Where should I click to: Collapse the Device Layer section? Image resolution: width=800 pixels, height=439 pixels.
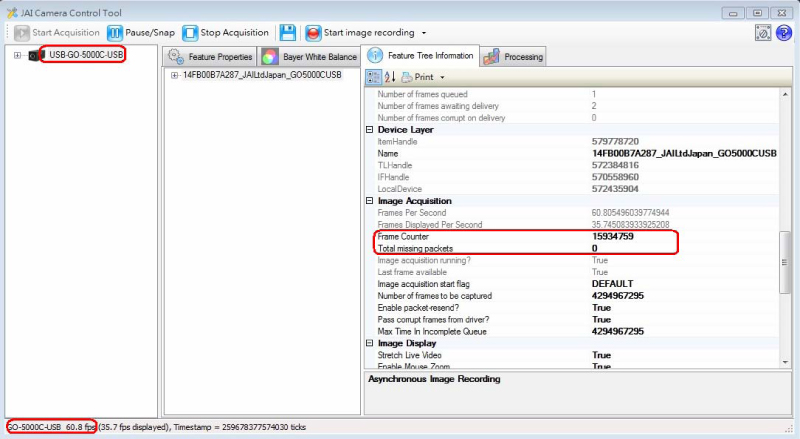(x=369, y=130)
